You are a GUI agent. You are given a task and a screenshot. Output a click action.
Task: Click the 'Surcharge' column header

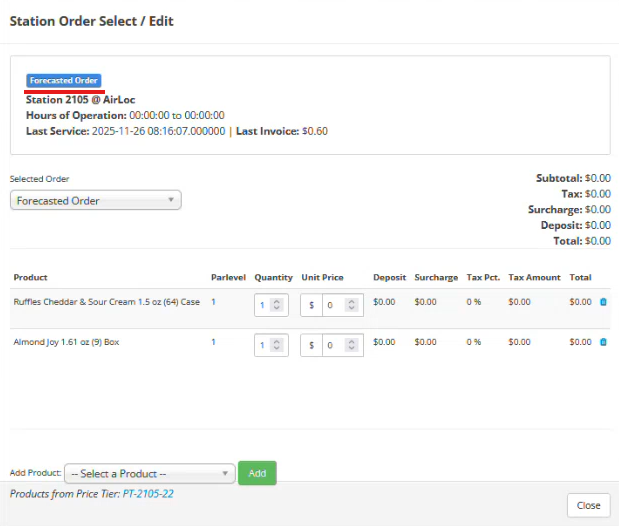(436, 277)
